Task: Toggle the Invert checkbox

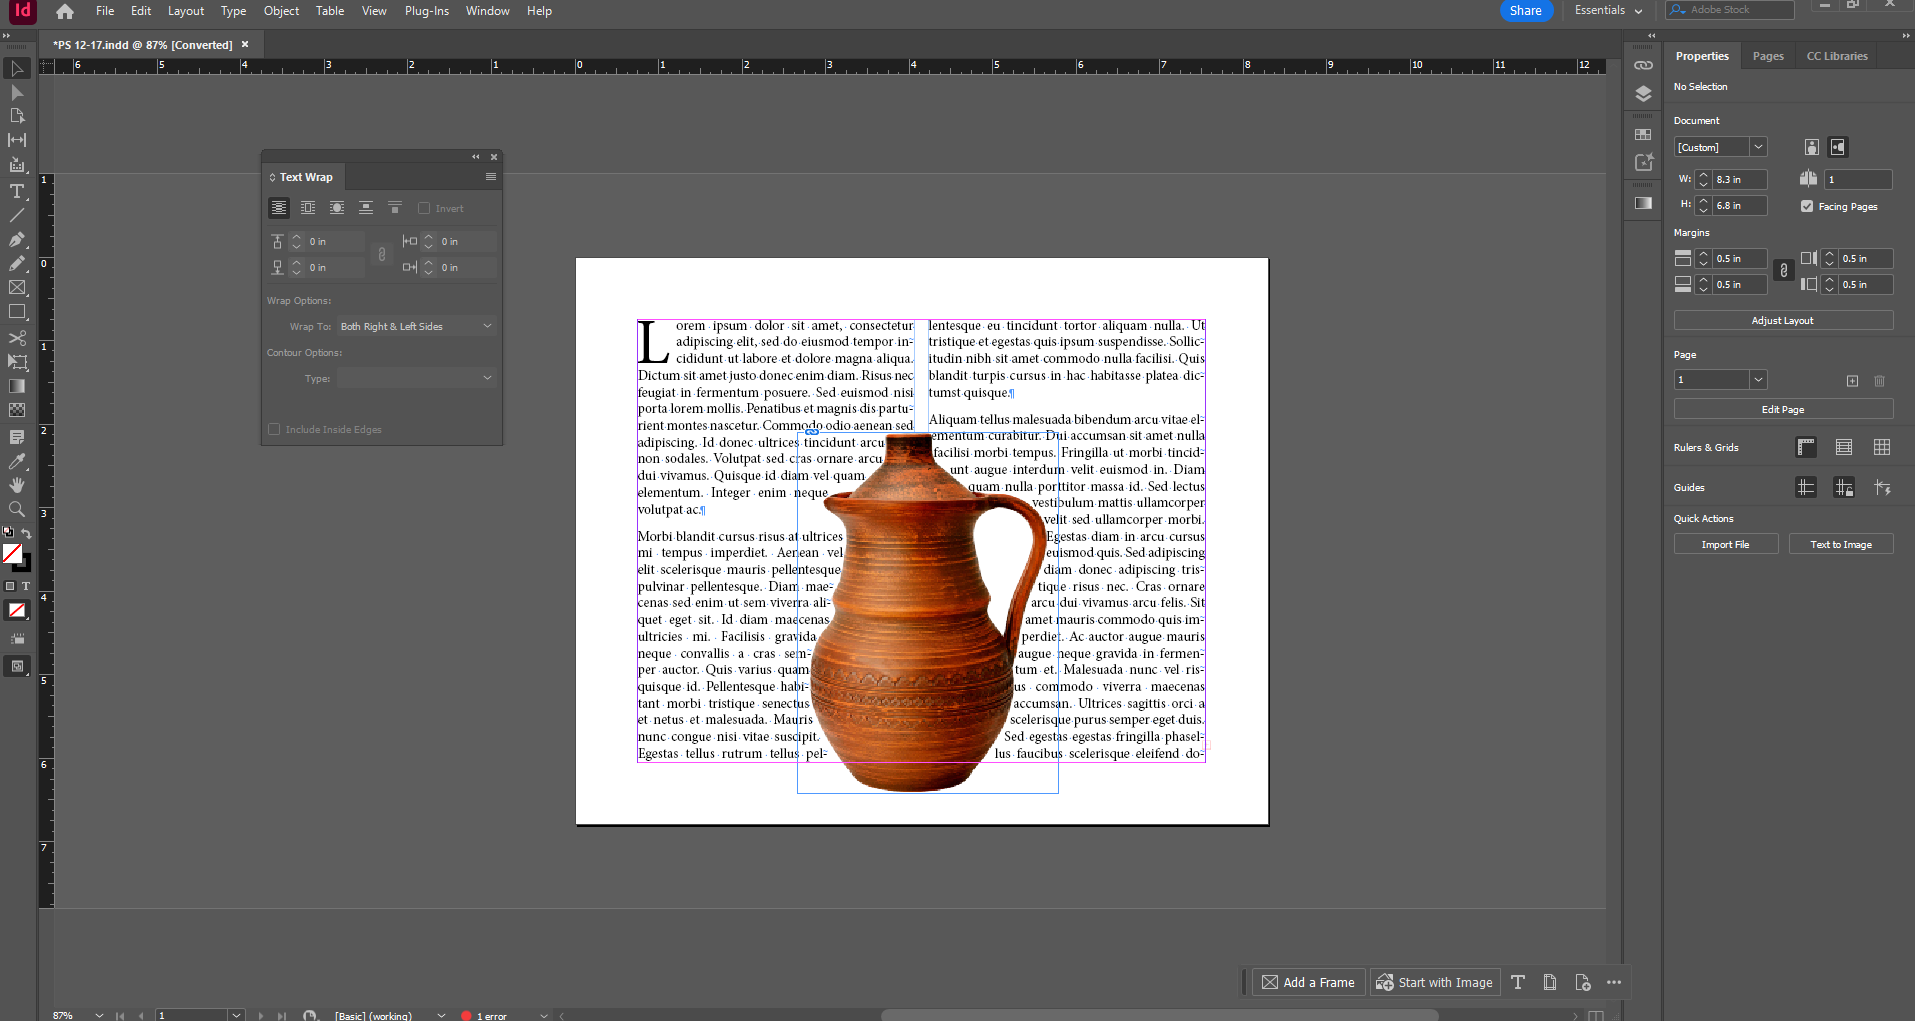Action: (x=424, y=209)
